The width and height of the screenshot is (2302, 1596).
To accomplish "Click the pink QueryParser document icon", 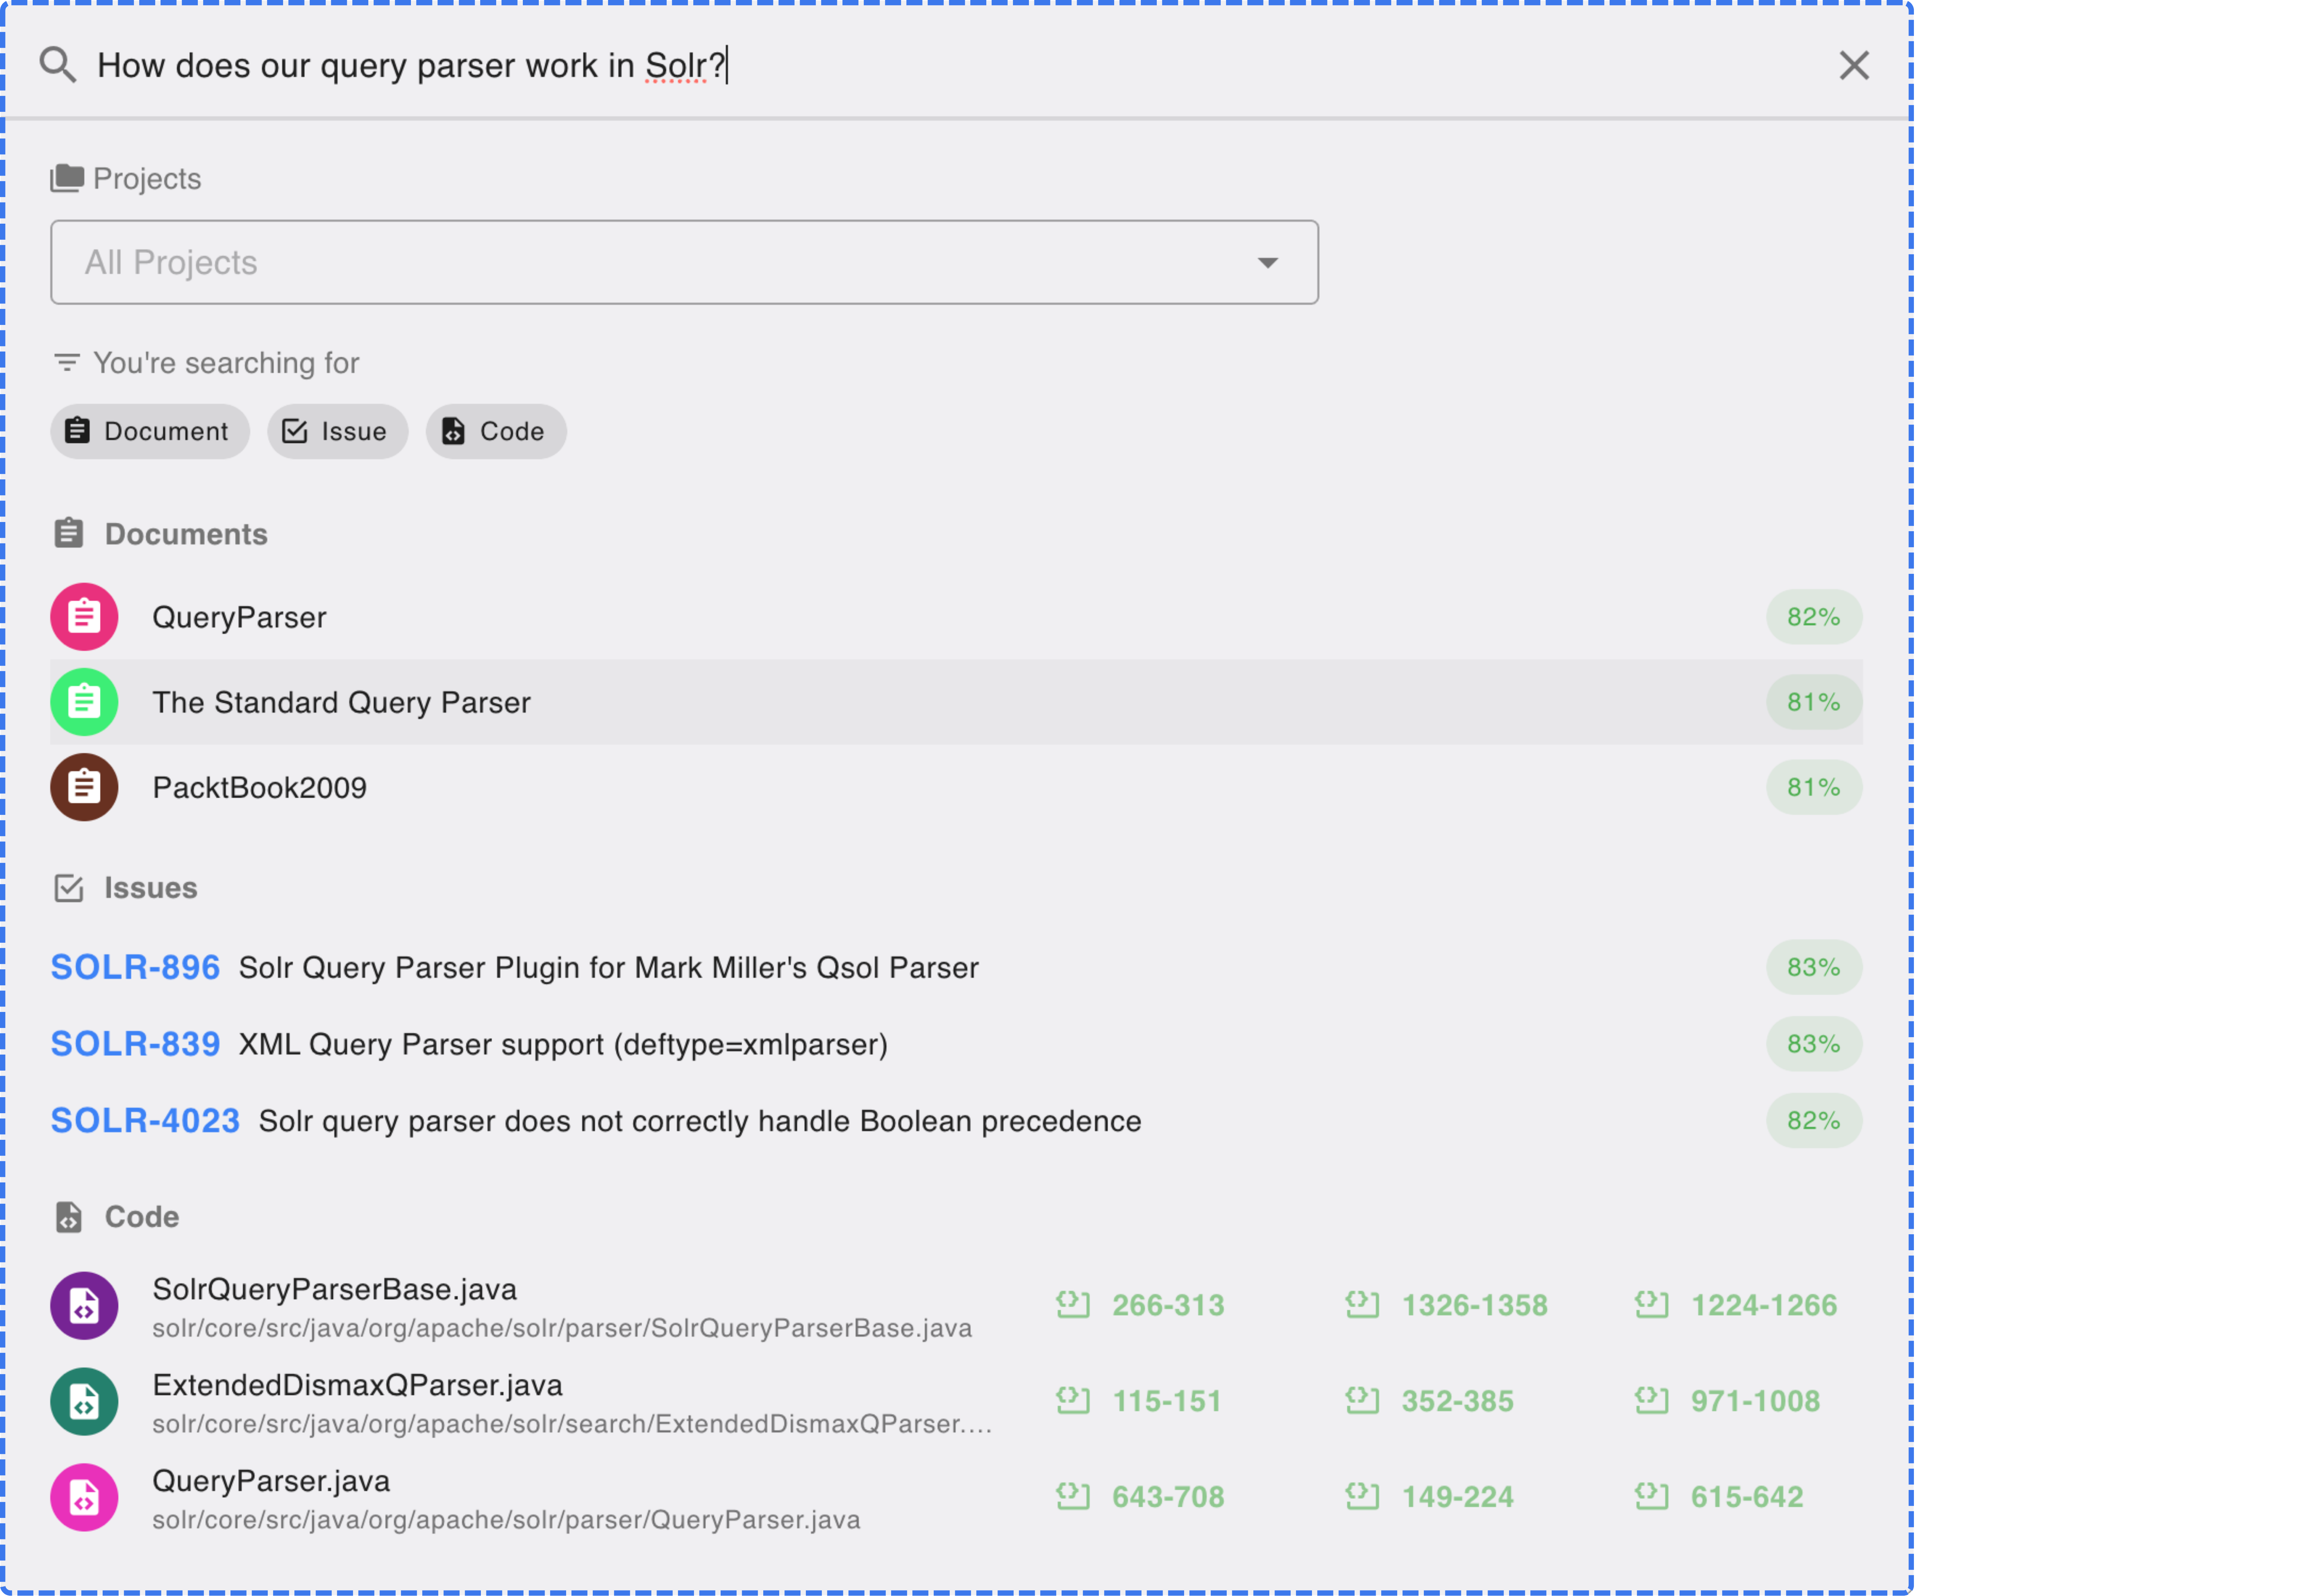I will pos(84,617).
